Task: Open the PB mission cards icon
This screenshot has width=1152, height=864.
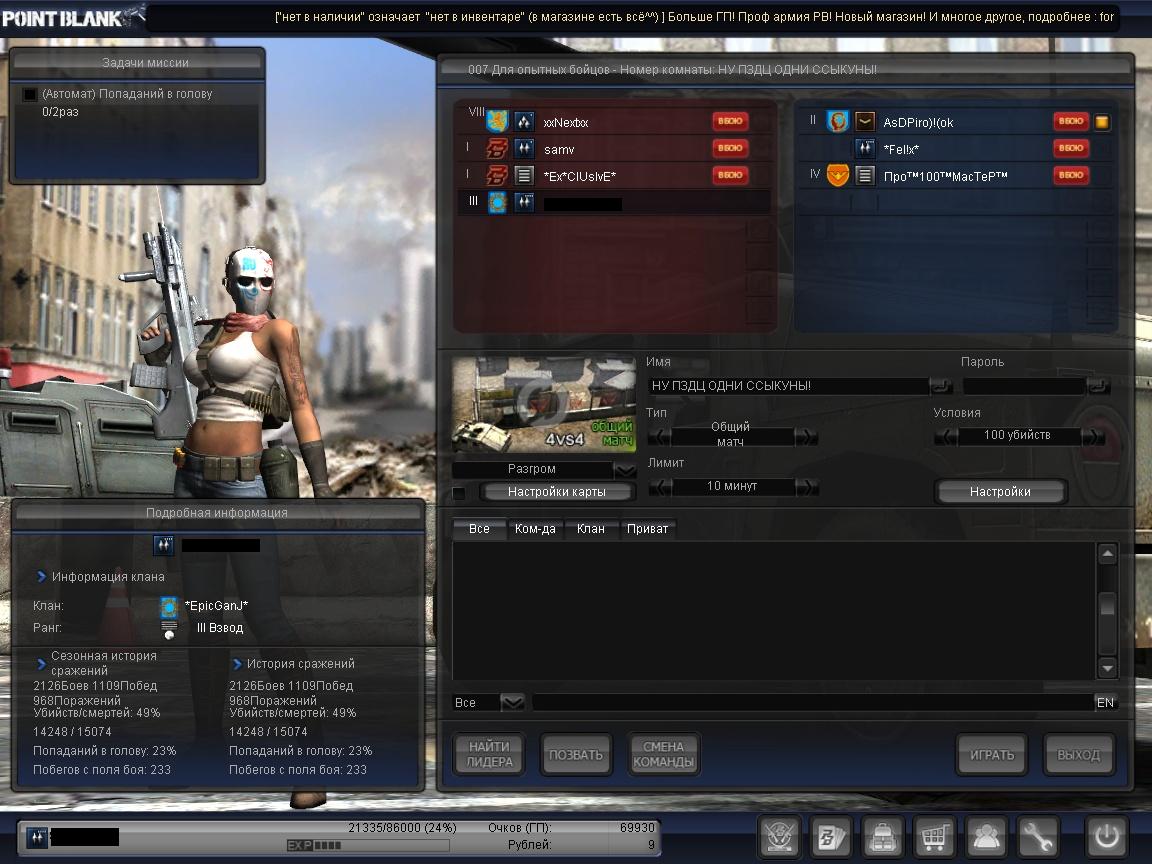Action: (831, 835)
